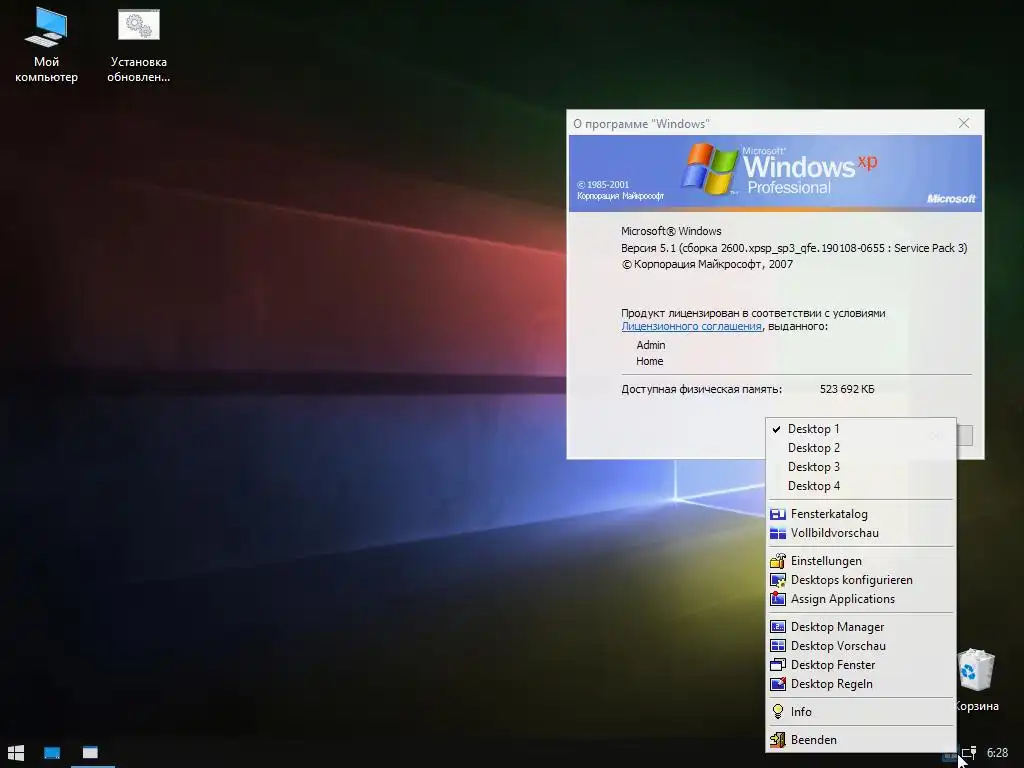Image resolution: width=1024 pixels, height=768 pixels.
Task: Select the Установка обновлен... desktop icon
Action: pos(138,44)
